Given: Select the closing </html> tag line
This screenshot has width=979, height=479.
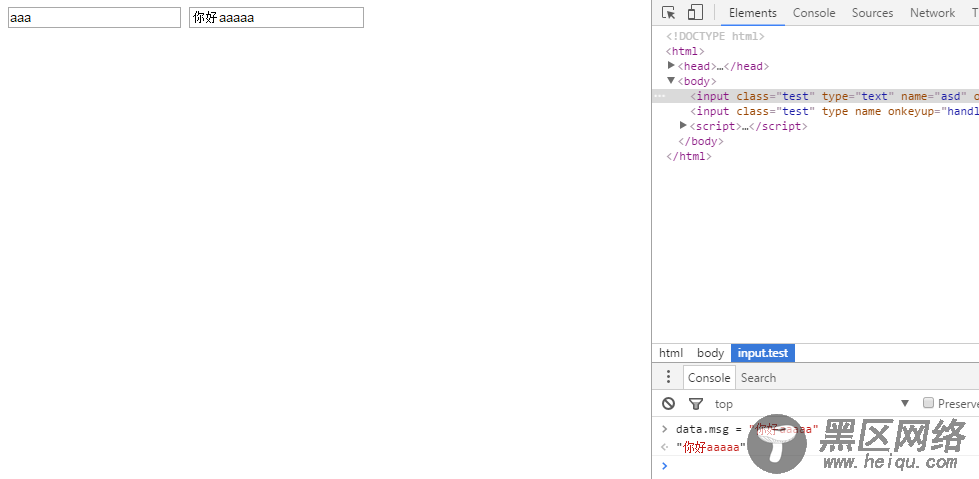Looking at the screenshot, I should click(689, 156).
